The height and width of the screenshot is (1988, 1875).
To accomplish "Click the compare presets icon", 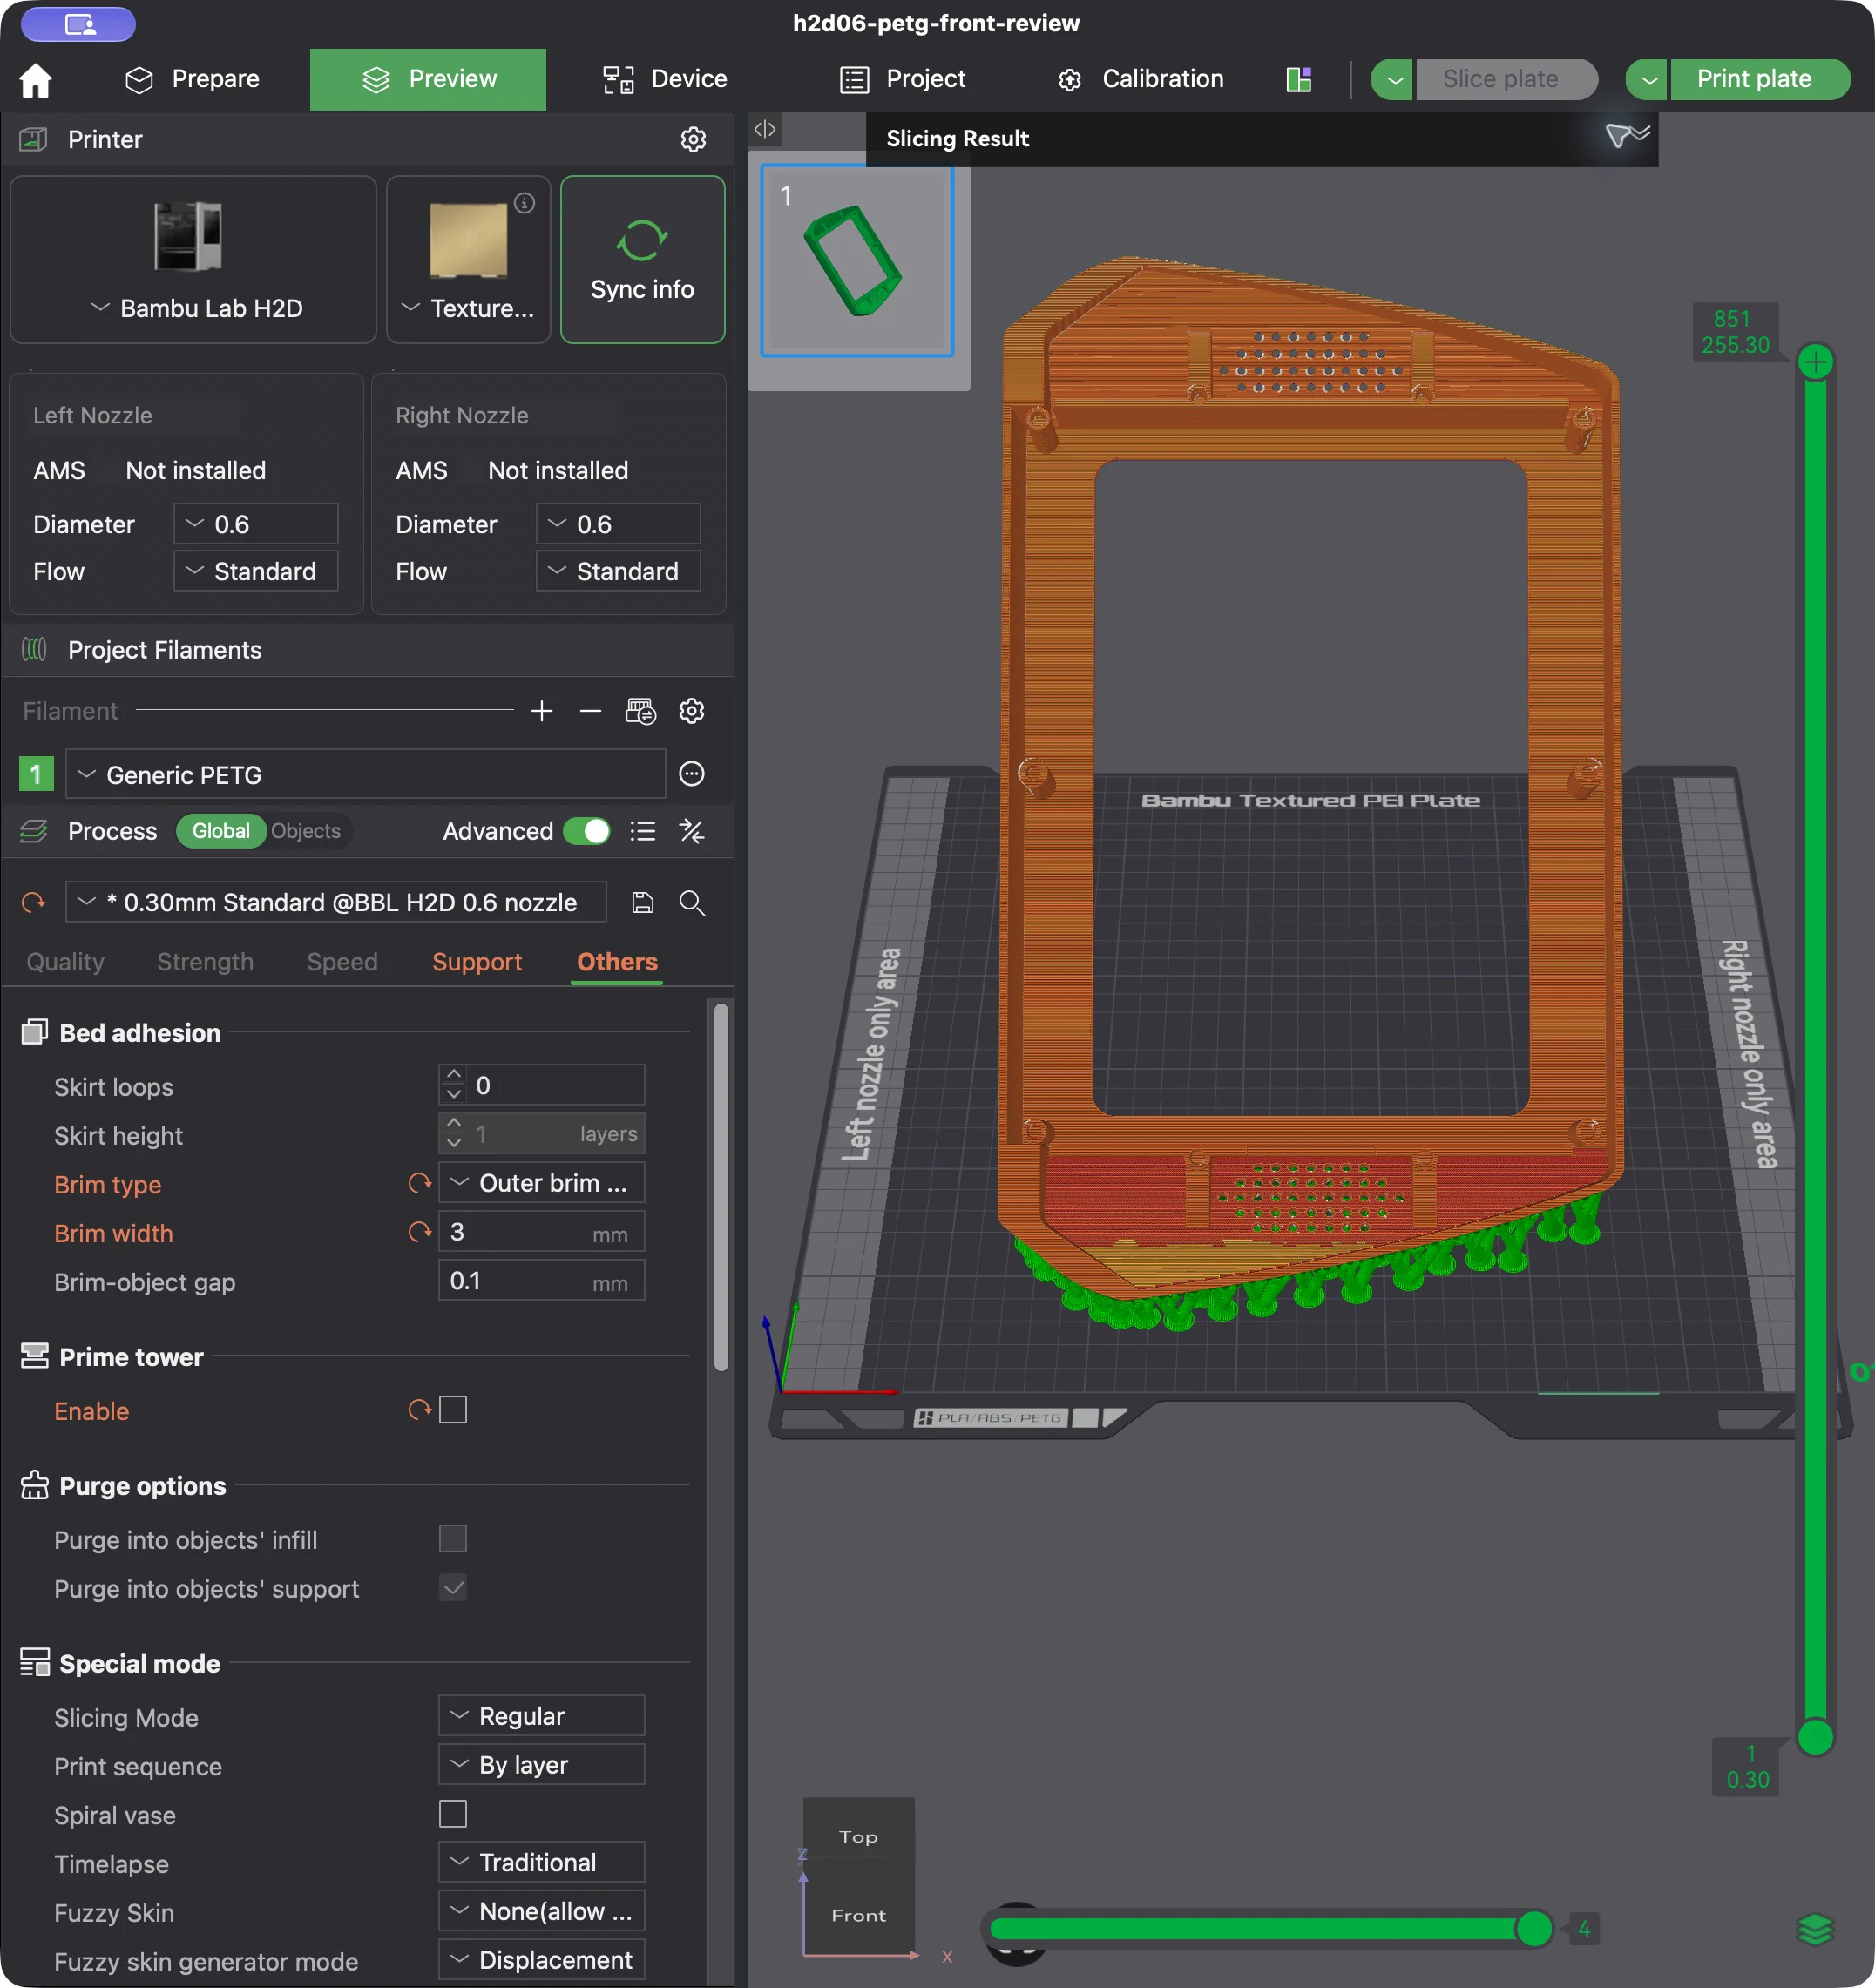I will coord(692,831).
